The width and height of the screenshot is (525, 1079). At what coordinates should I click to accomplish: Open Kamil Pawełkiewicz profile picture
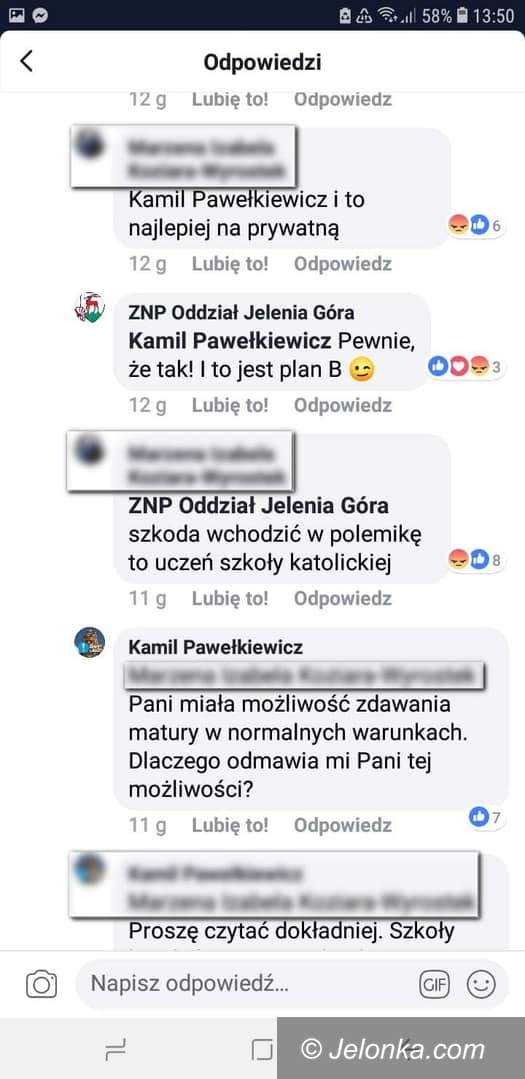[89, 642]
